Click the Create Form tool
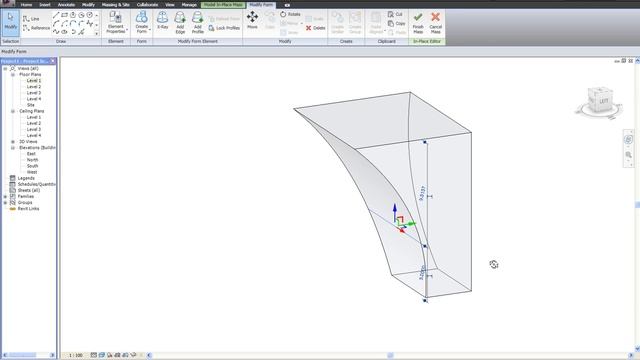The width and height of the screenshot is (640, 360). pos(142,22)
